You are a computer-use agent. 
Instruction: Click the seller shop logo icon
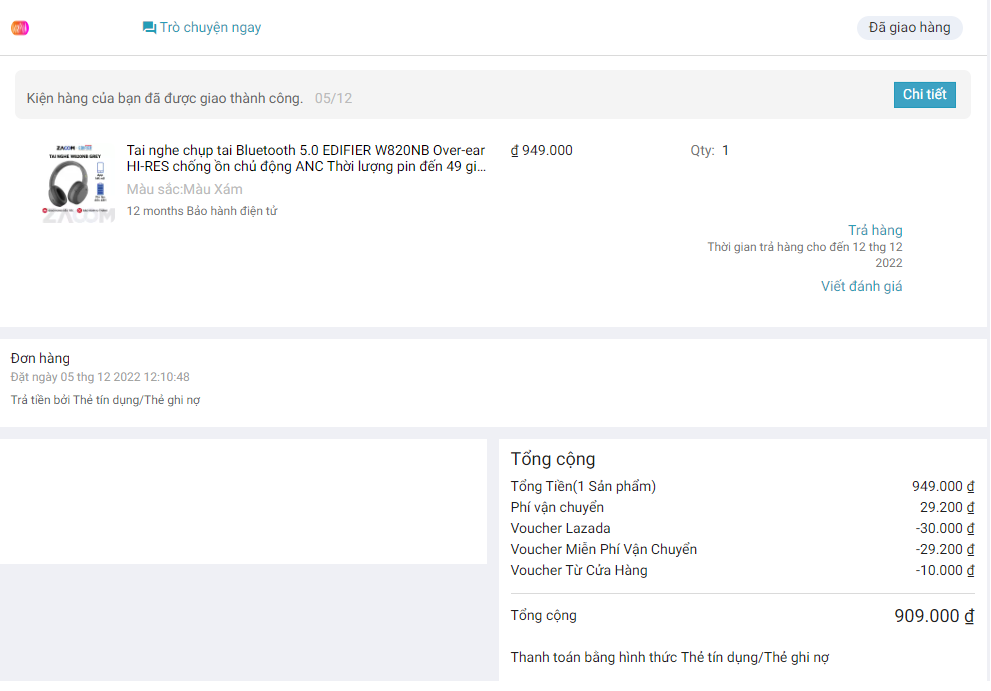click(x=20, y=28)
